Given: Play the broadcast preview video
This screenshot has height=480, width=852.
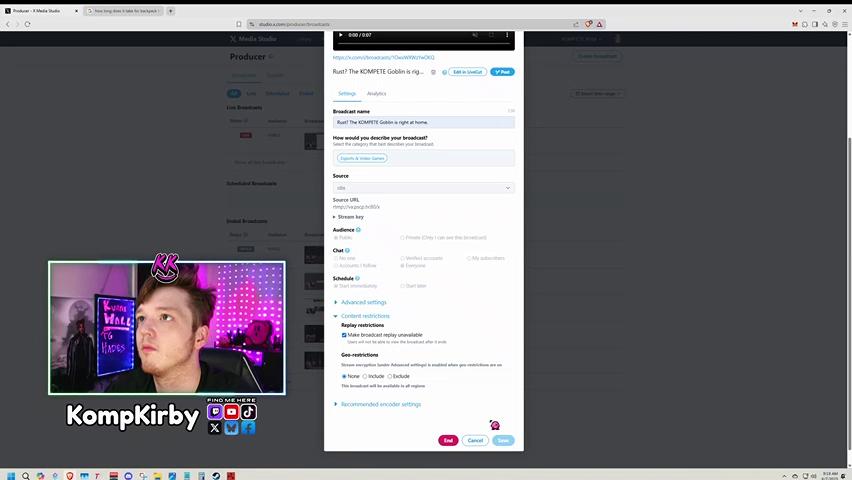Looking at the screenshot, I should (341, 35).
